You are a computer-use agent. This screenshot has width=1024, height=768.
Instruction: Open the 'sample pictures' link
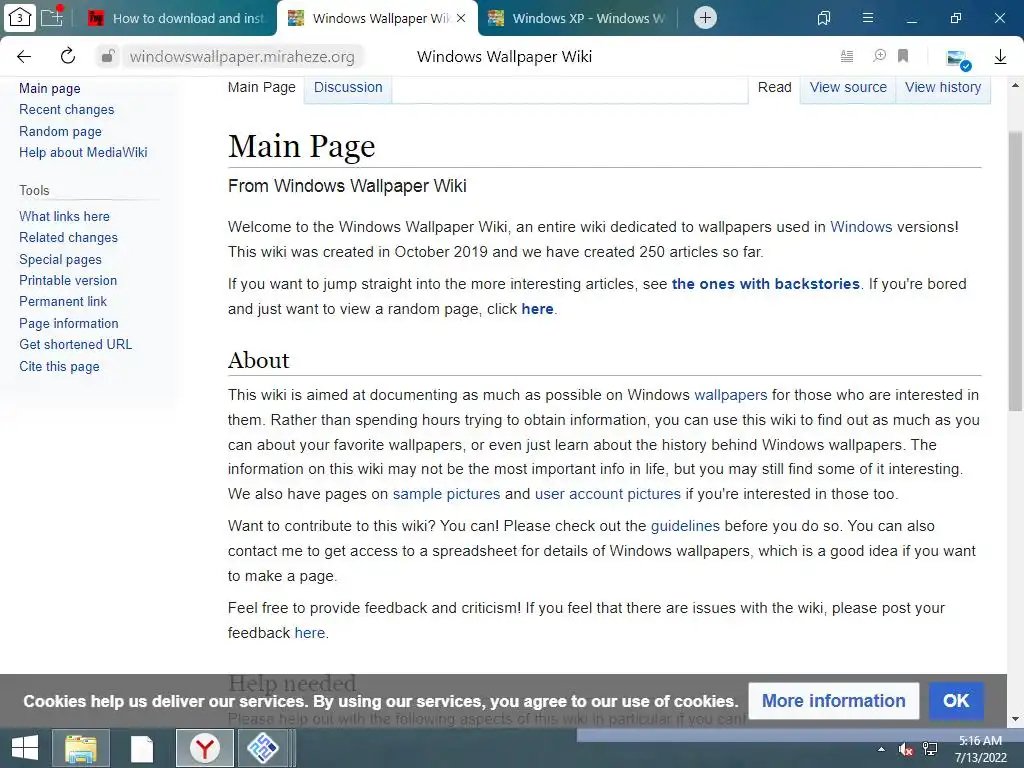point(446,494)
